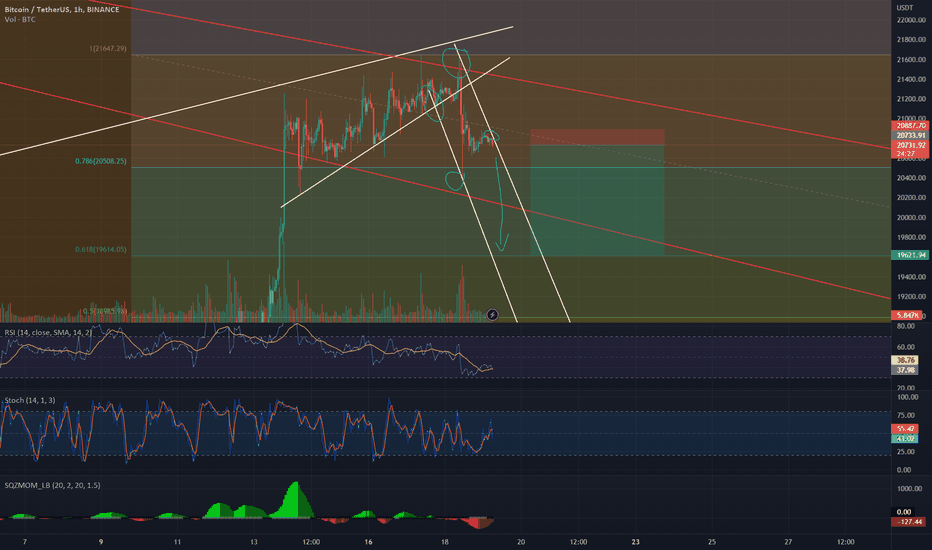This screenshot has width=932, height=550.
Task: Click date label 23 on the time axis
Action: tap(636, 542)
